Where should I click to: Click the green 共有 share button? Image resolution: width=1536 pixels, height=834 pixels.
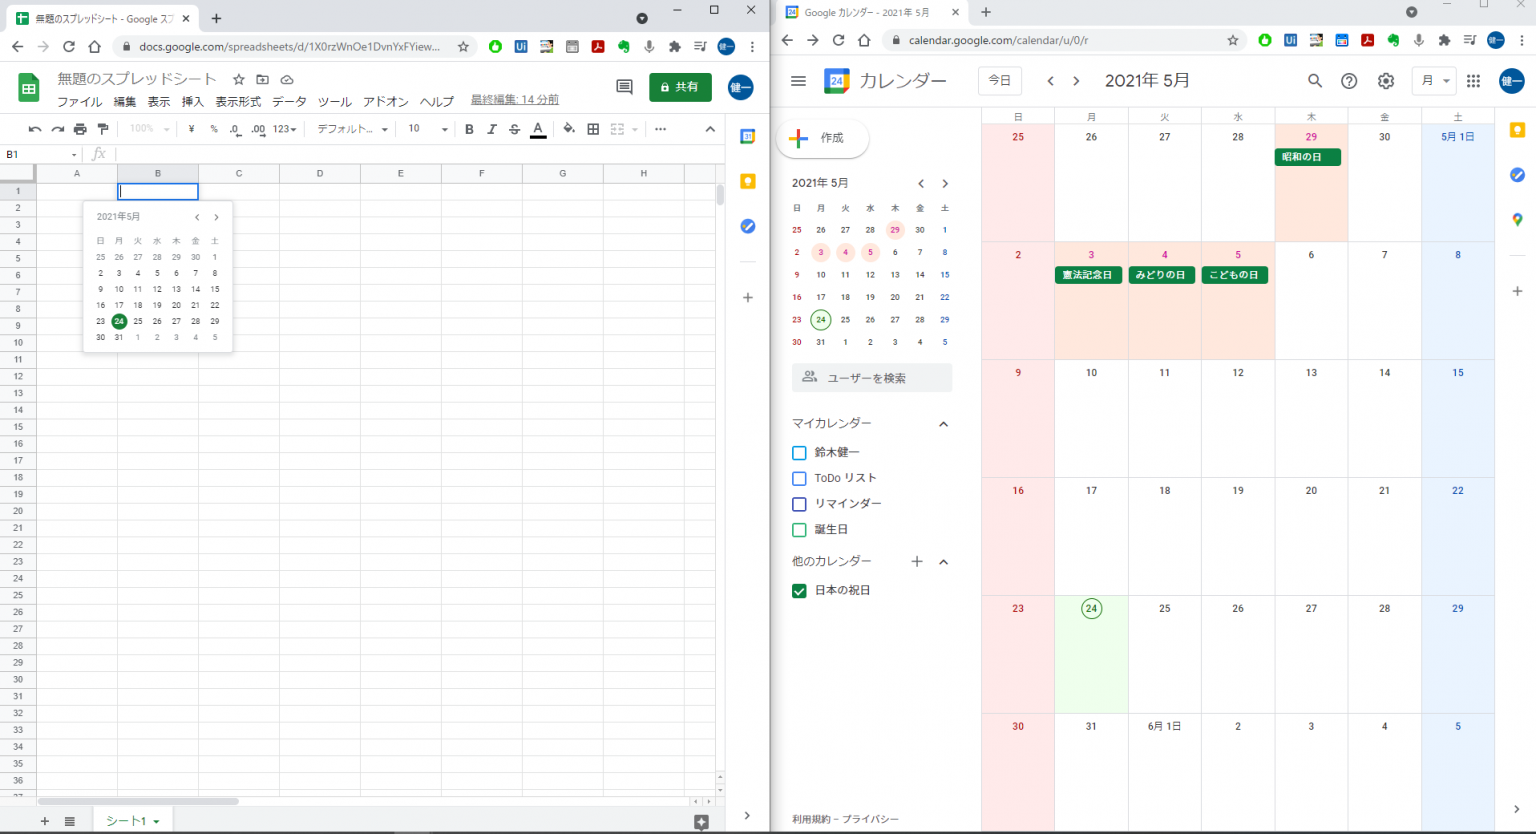[680, 87]
